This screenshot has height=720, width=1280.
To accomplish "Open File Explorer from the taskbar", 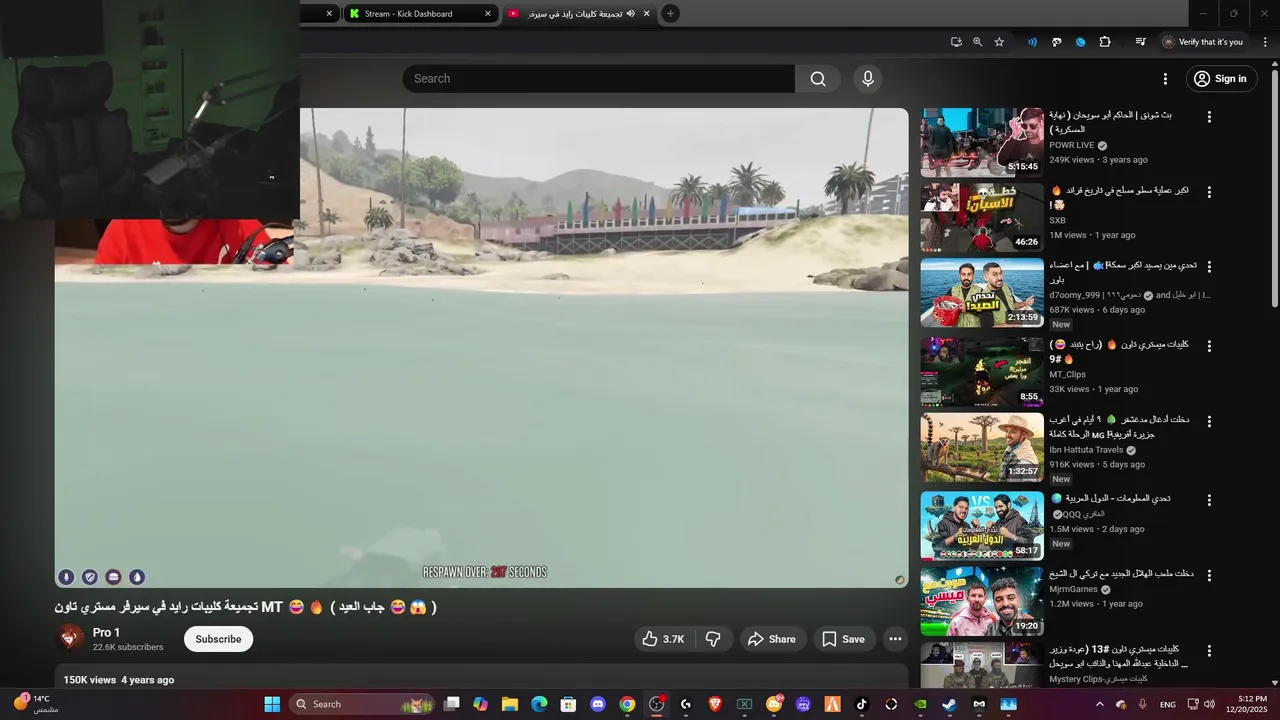I will (510, 704).
